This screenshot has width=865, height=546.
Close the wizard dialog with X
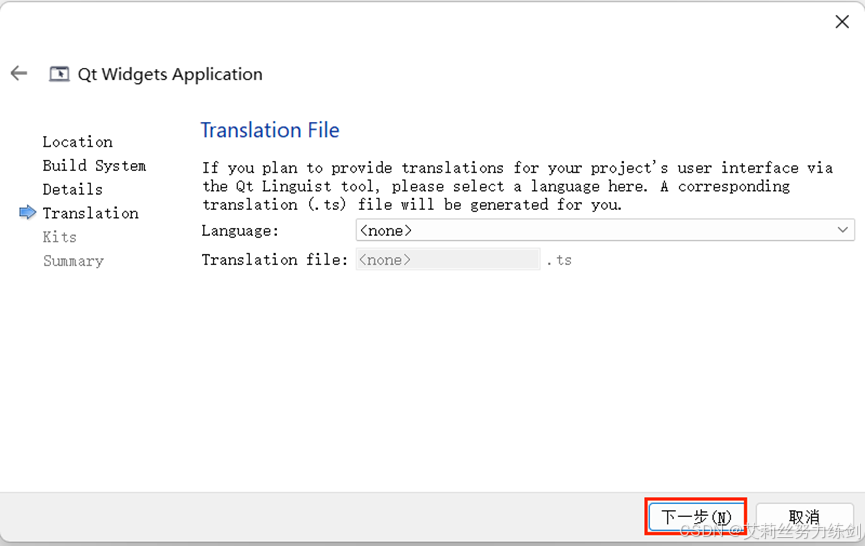click(842, 22)
